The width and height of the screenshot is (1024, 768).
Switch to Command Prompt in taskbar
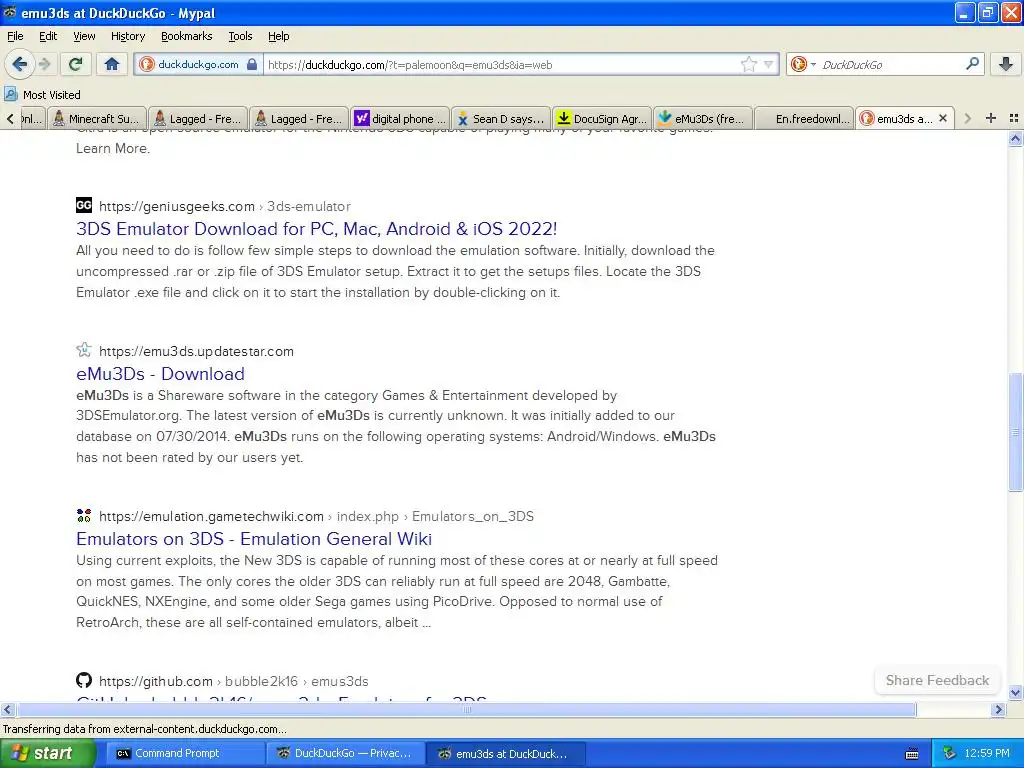click(x=184, y=753)
